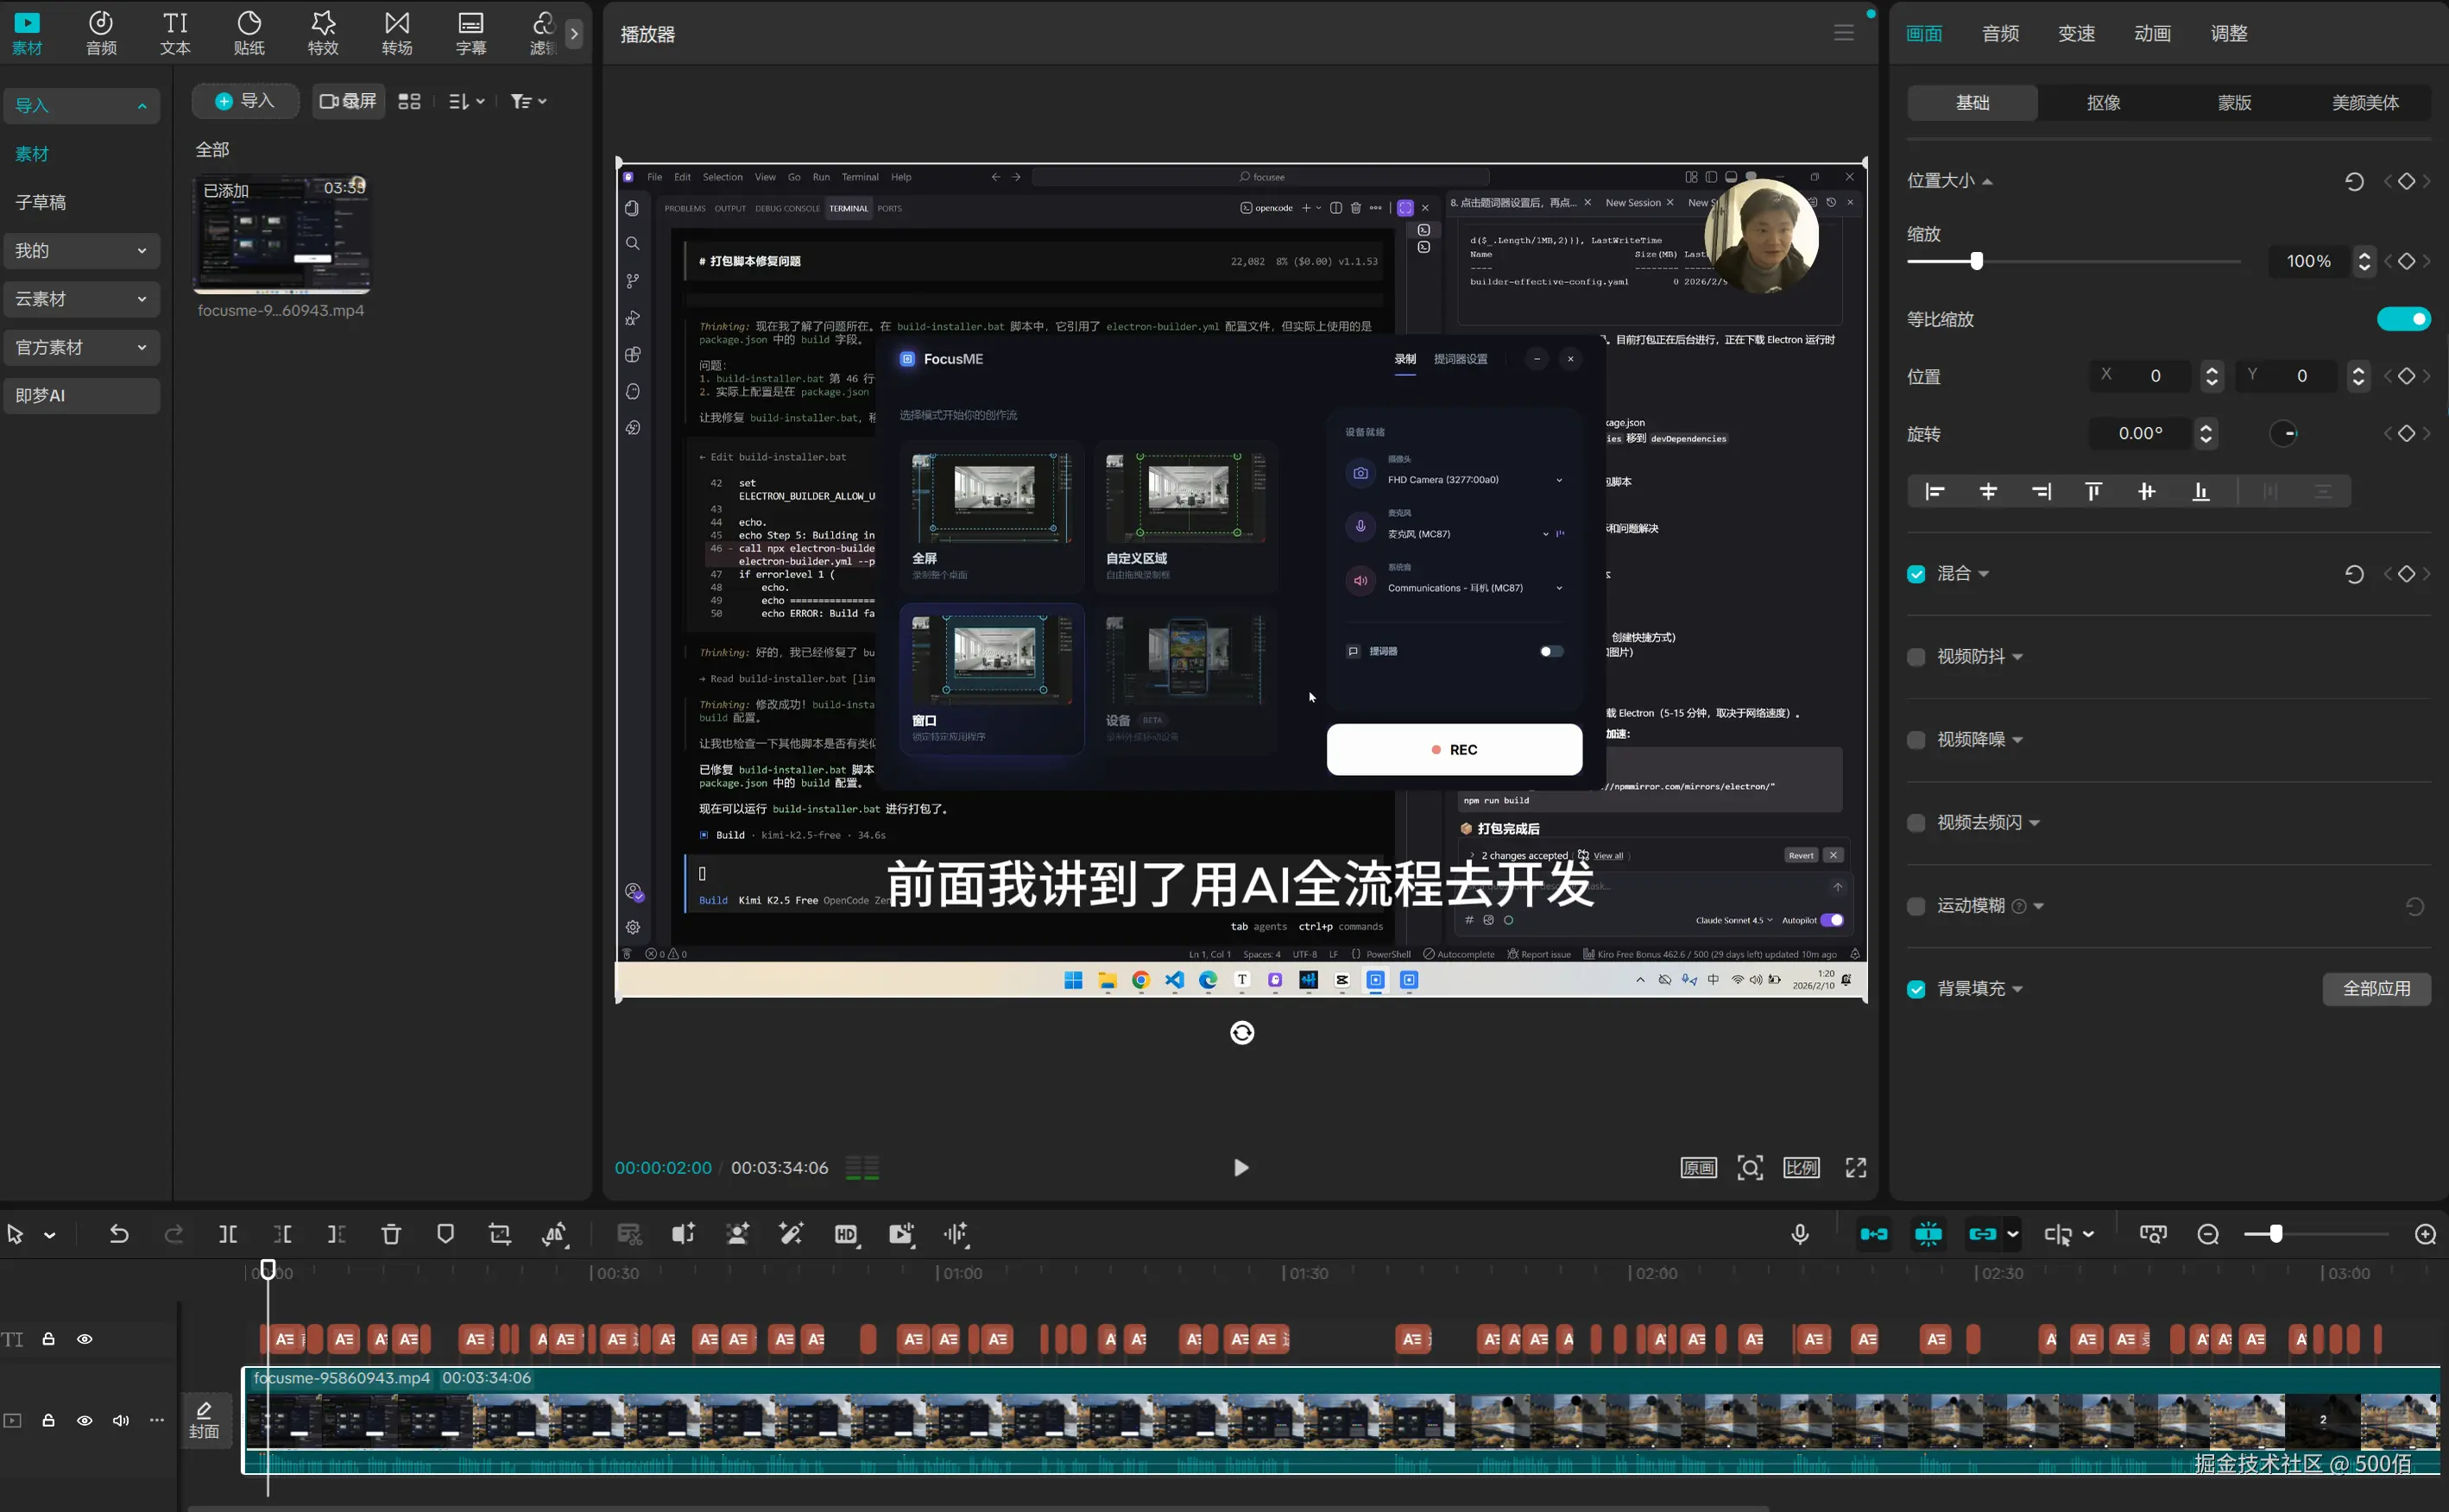The image size is (2449, 1512).
Task: Open the 贴纸 stickers panel
Action: point(249,33)
